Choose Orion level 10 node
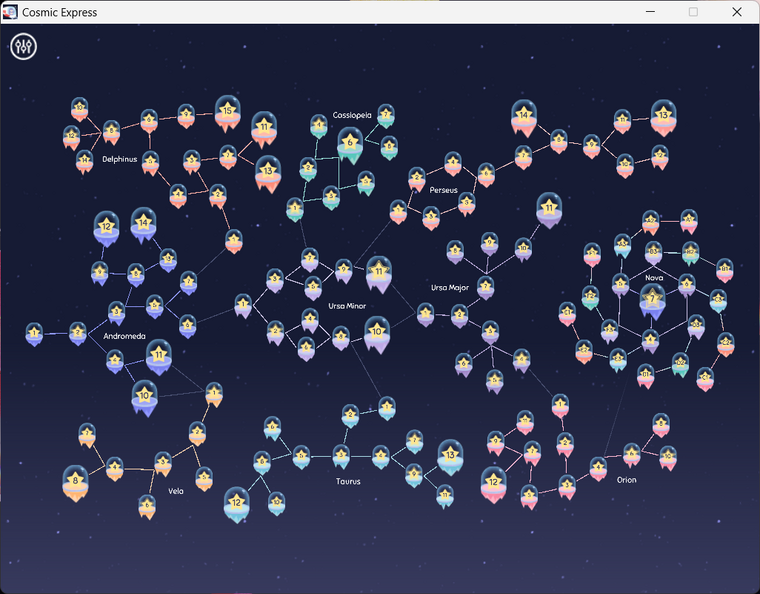 coord(668,458)
